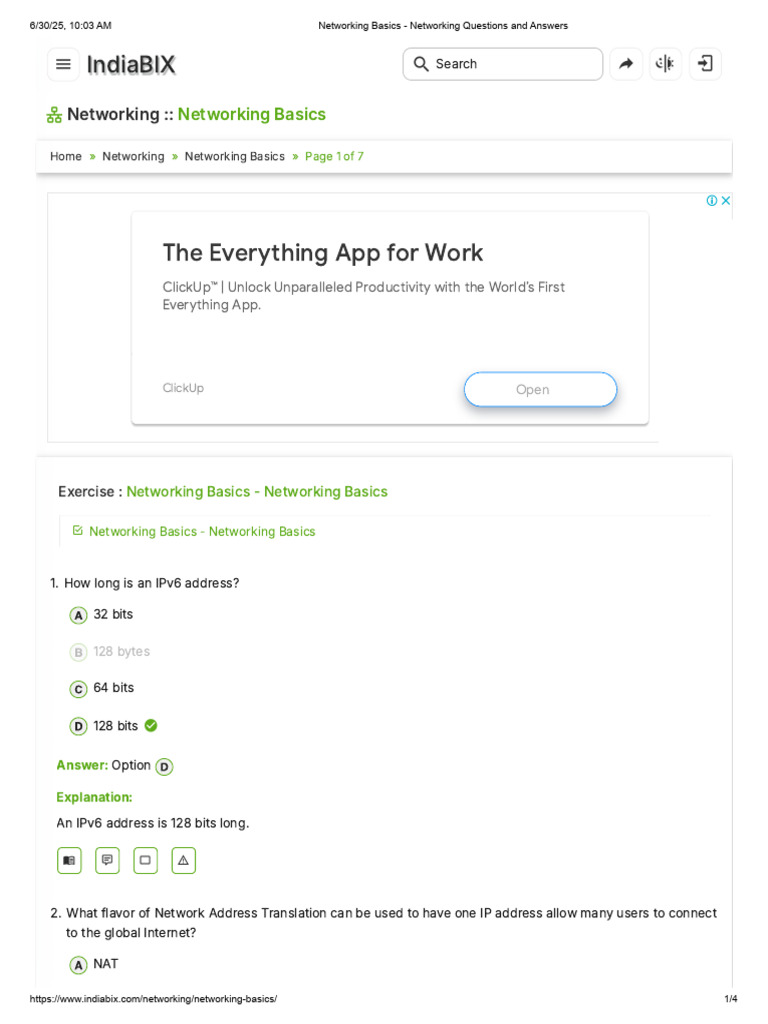This screenshot has height=1024, width=768.
Task: Open Networking in breadcrumb trail
Action: pos(133,156)
